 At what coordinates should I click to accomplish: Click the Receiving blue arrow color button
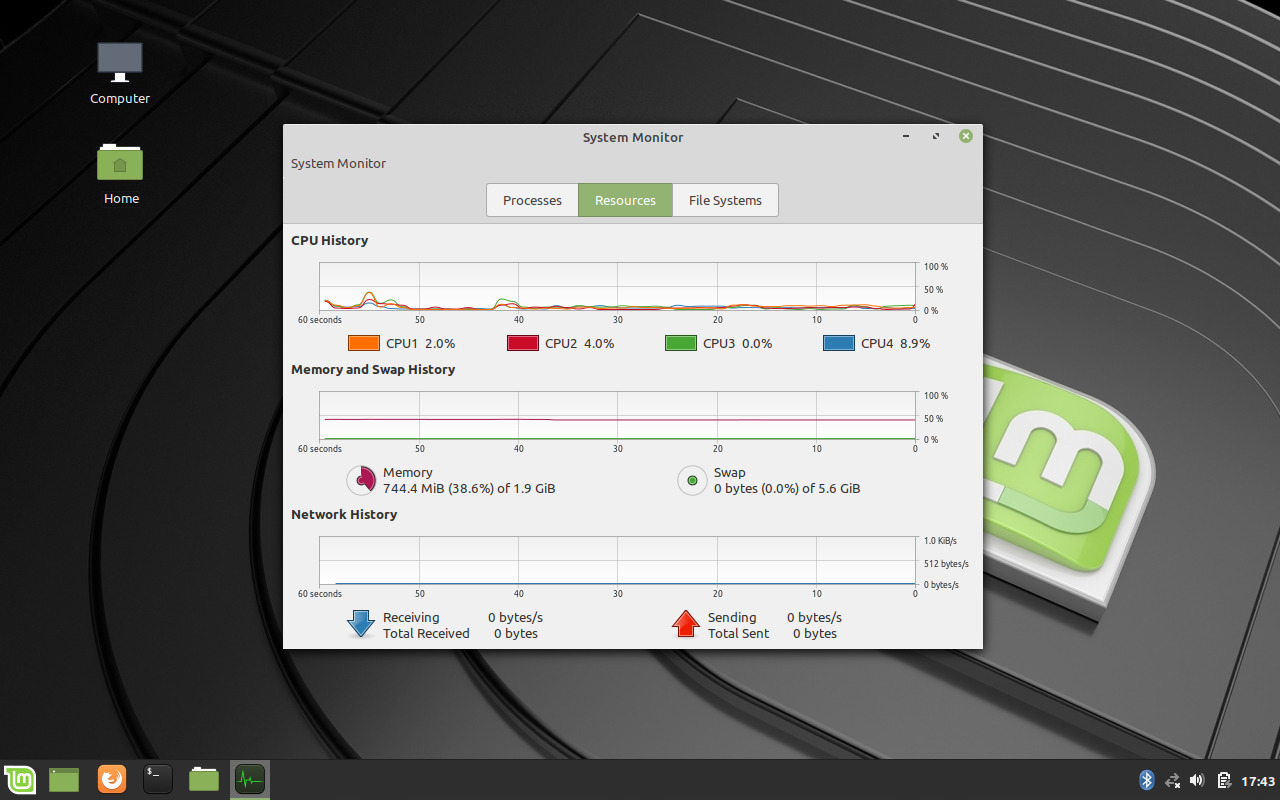[360, 625]
